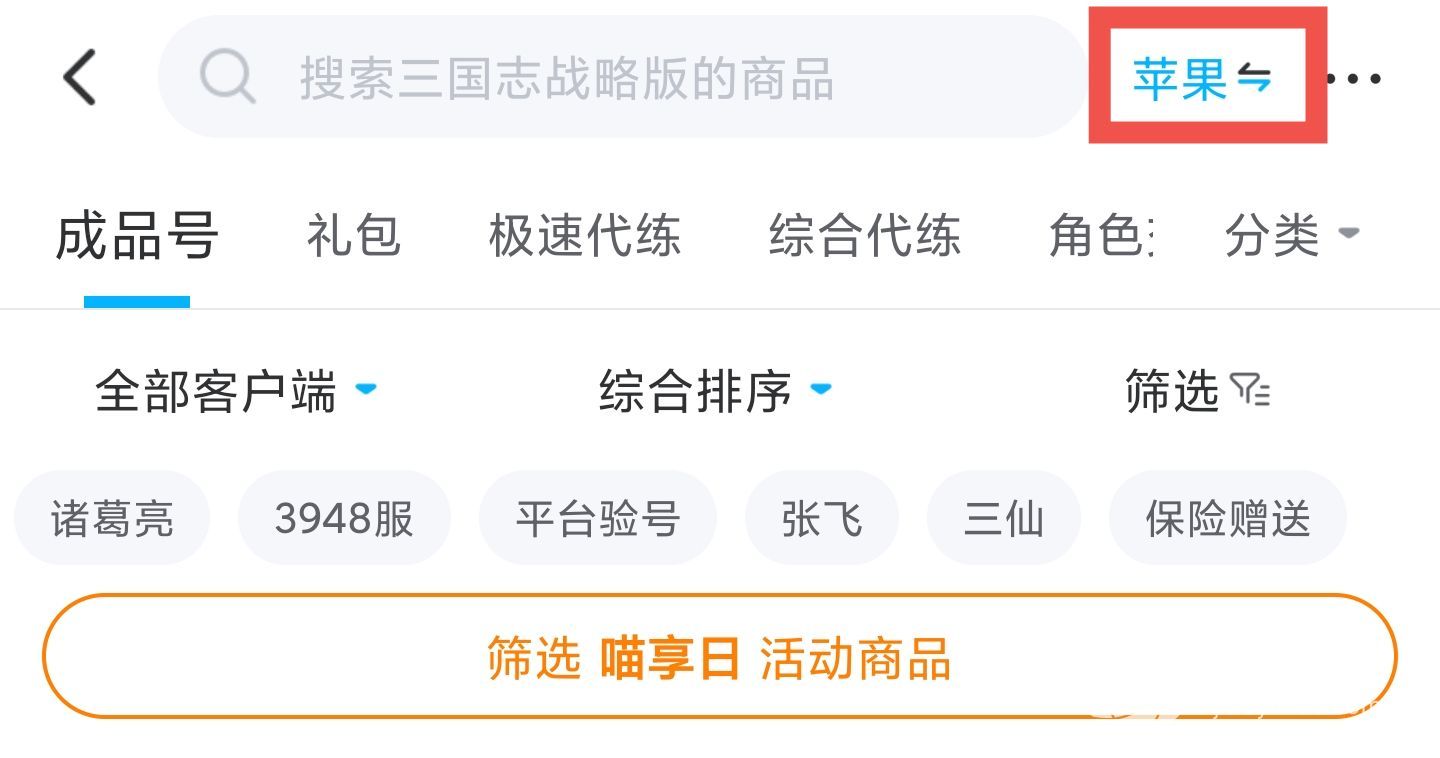
Task: Switch platform via 苹果 swap button
Action: pos(1203,78)
